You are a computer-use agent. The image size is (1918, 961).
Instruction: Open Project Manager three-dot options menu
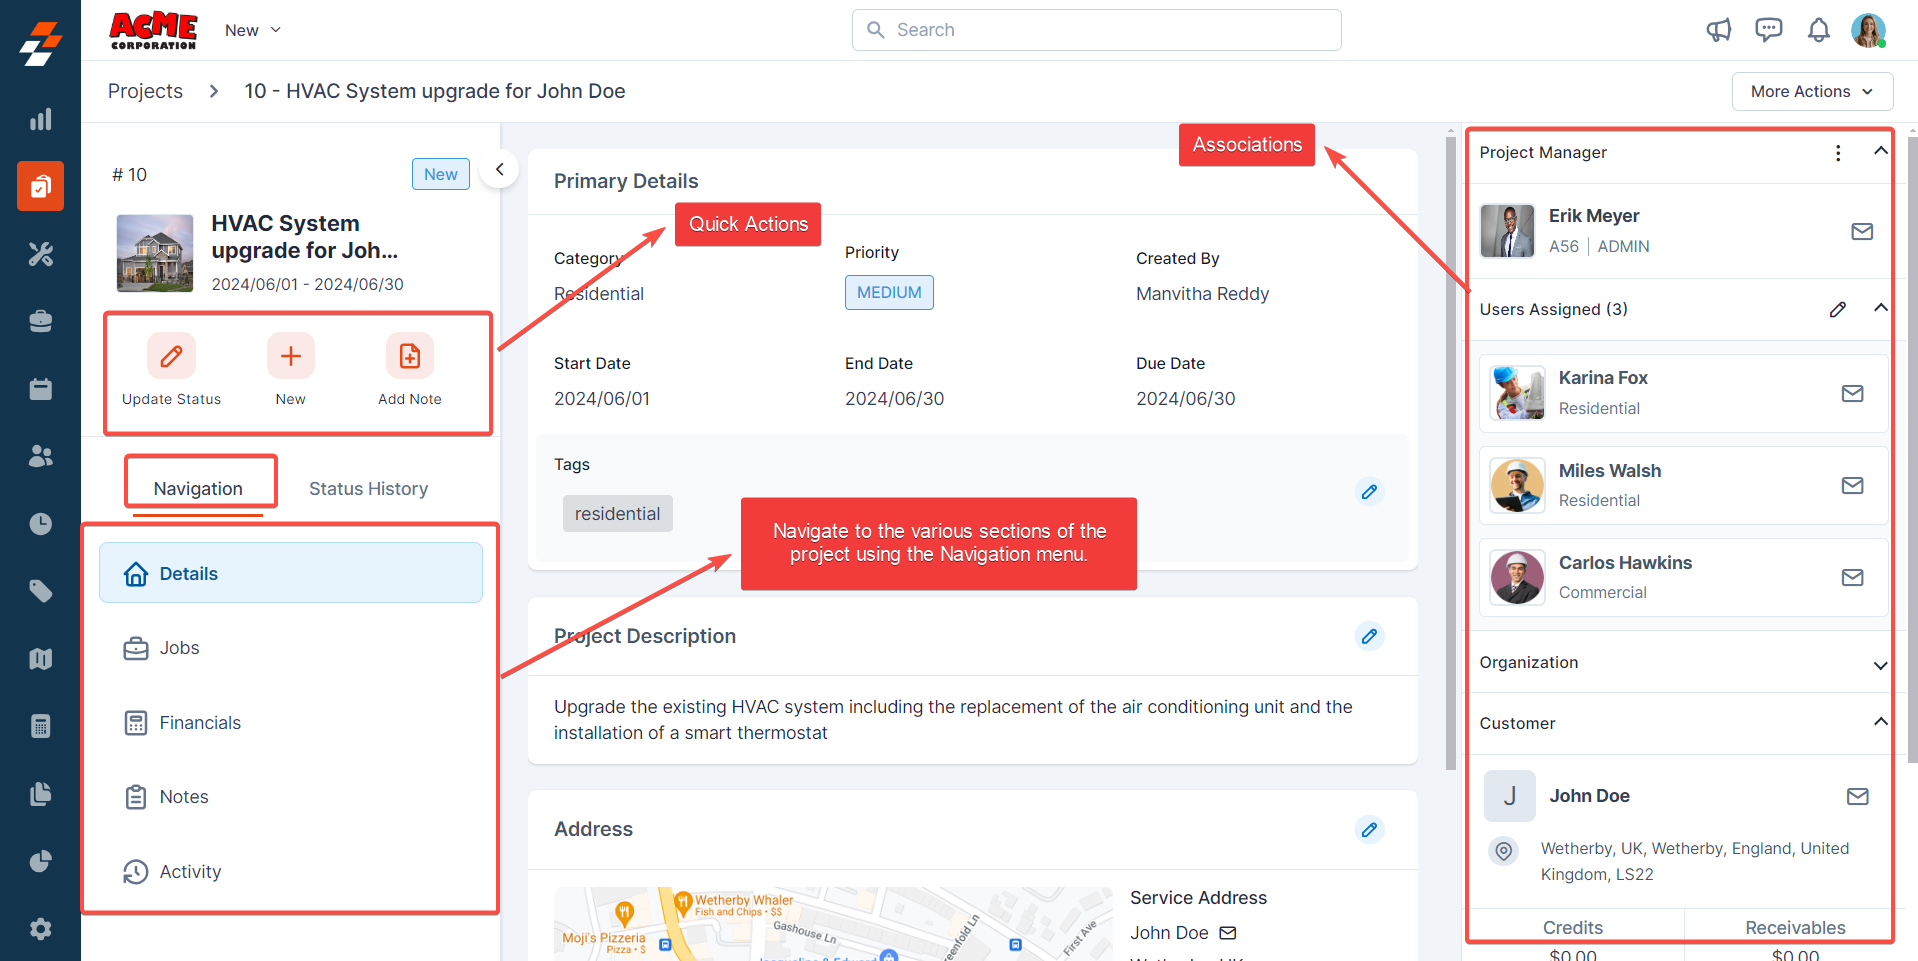pos(1837,152)
